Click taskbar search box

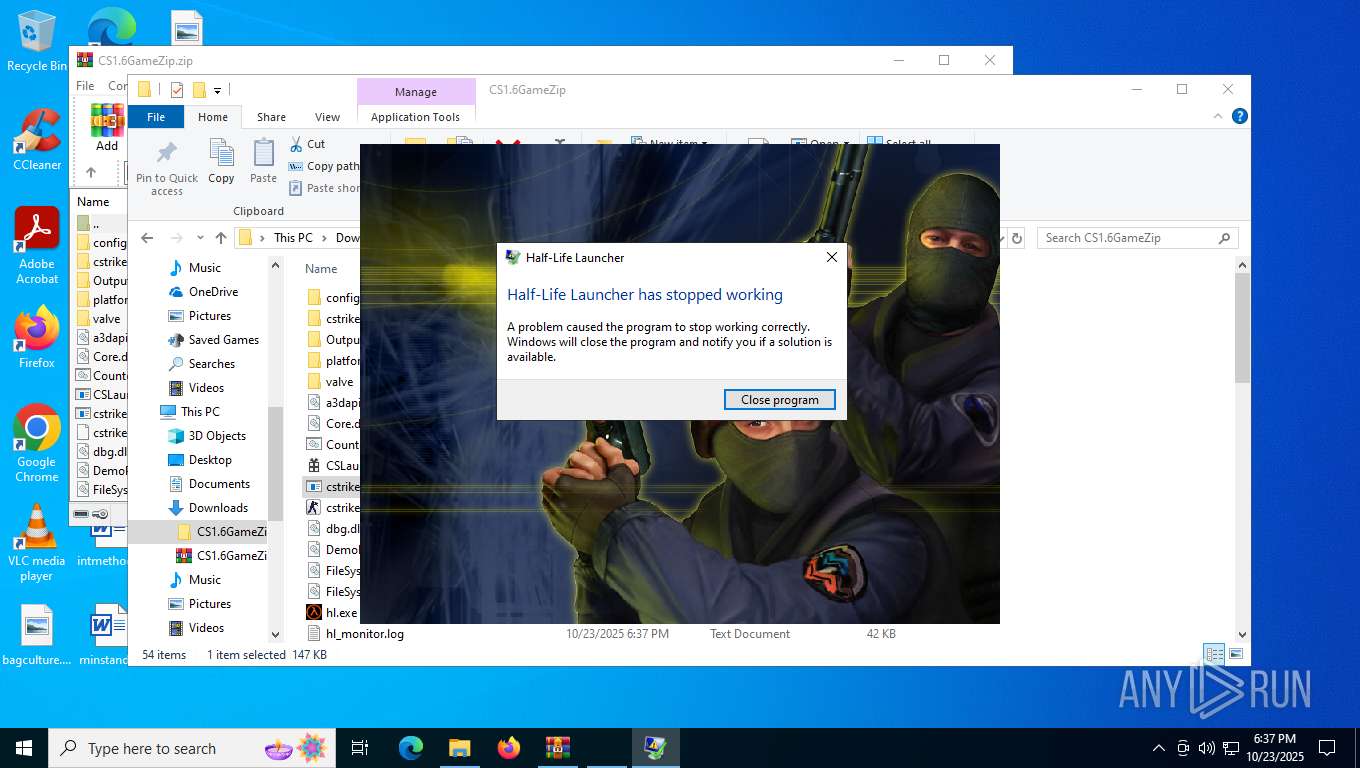coord(192,748)
